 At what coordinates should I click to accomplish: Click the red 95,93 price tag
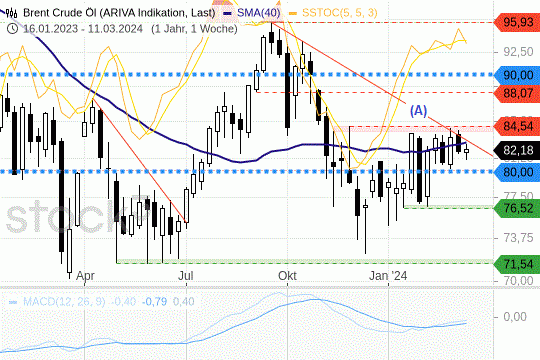[x=517, y=22]
